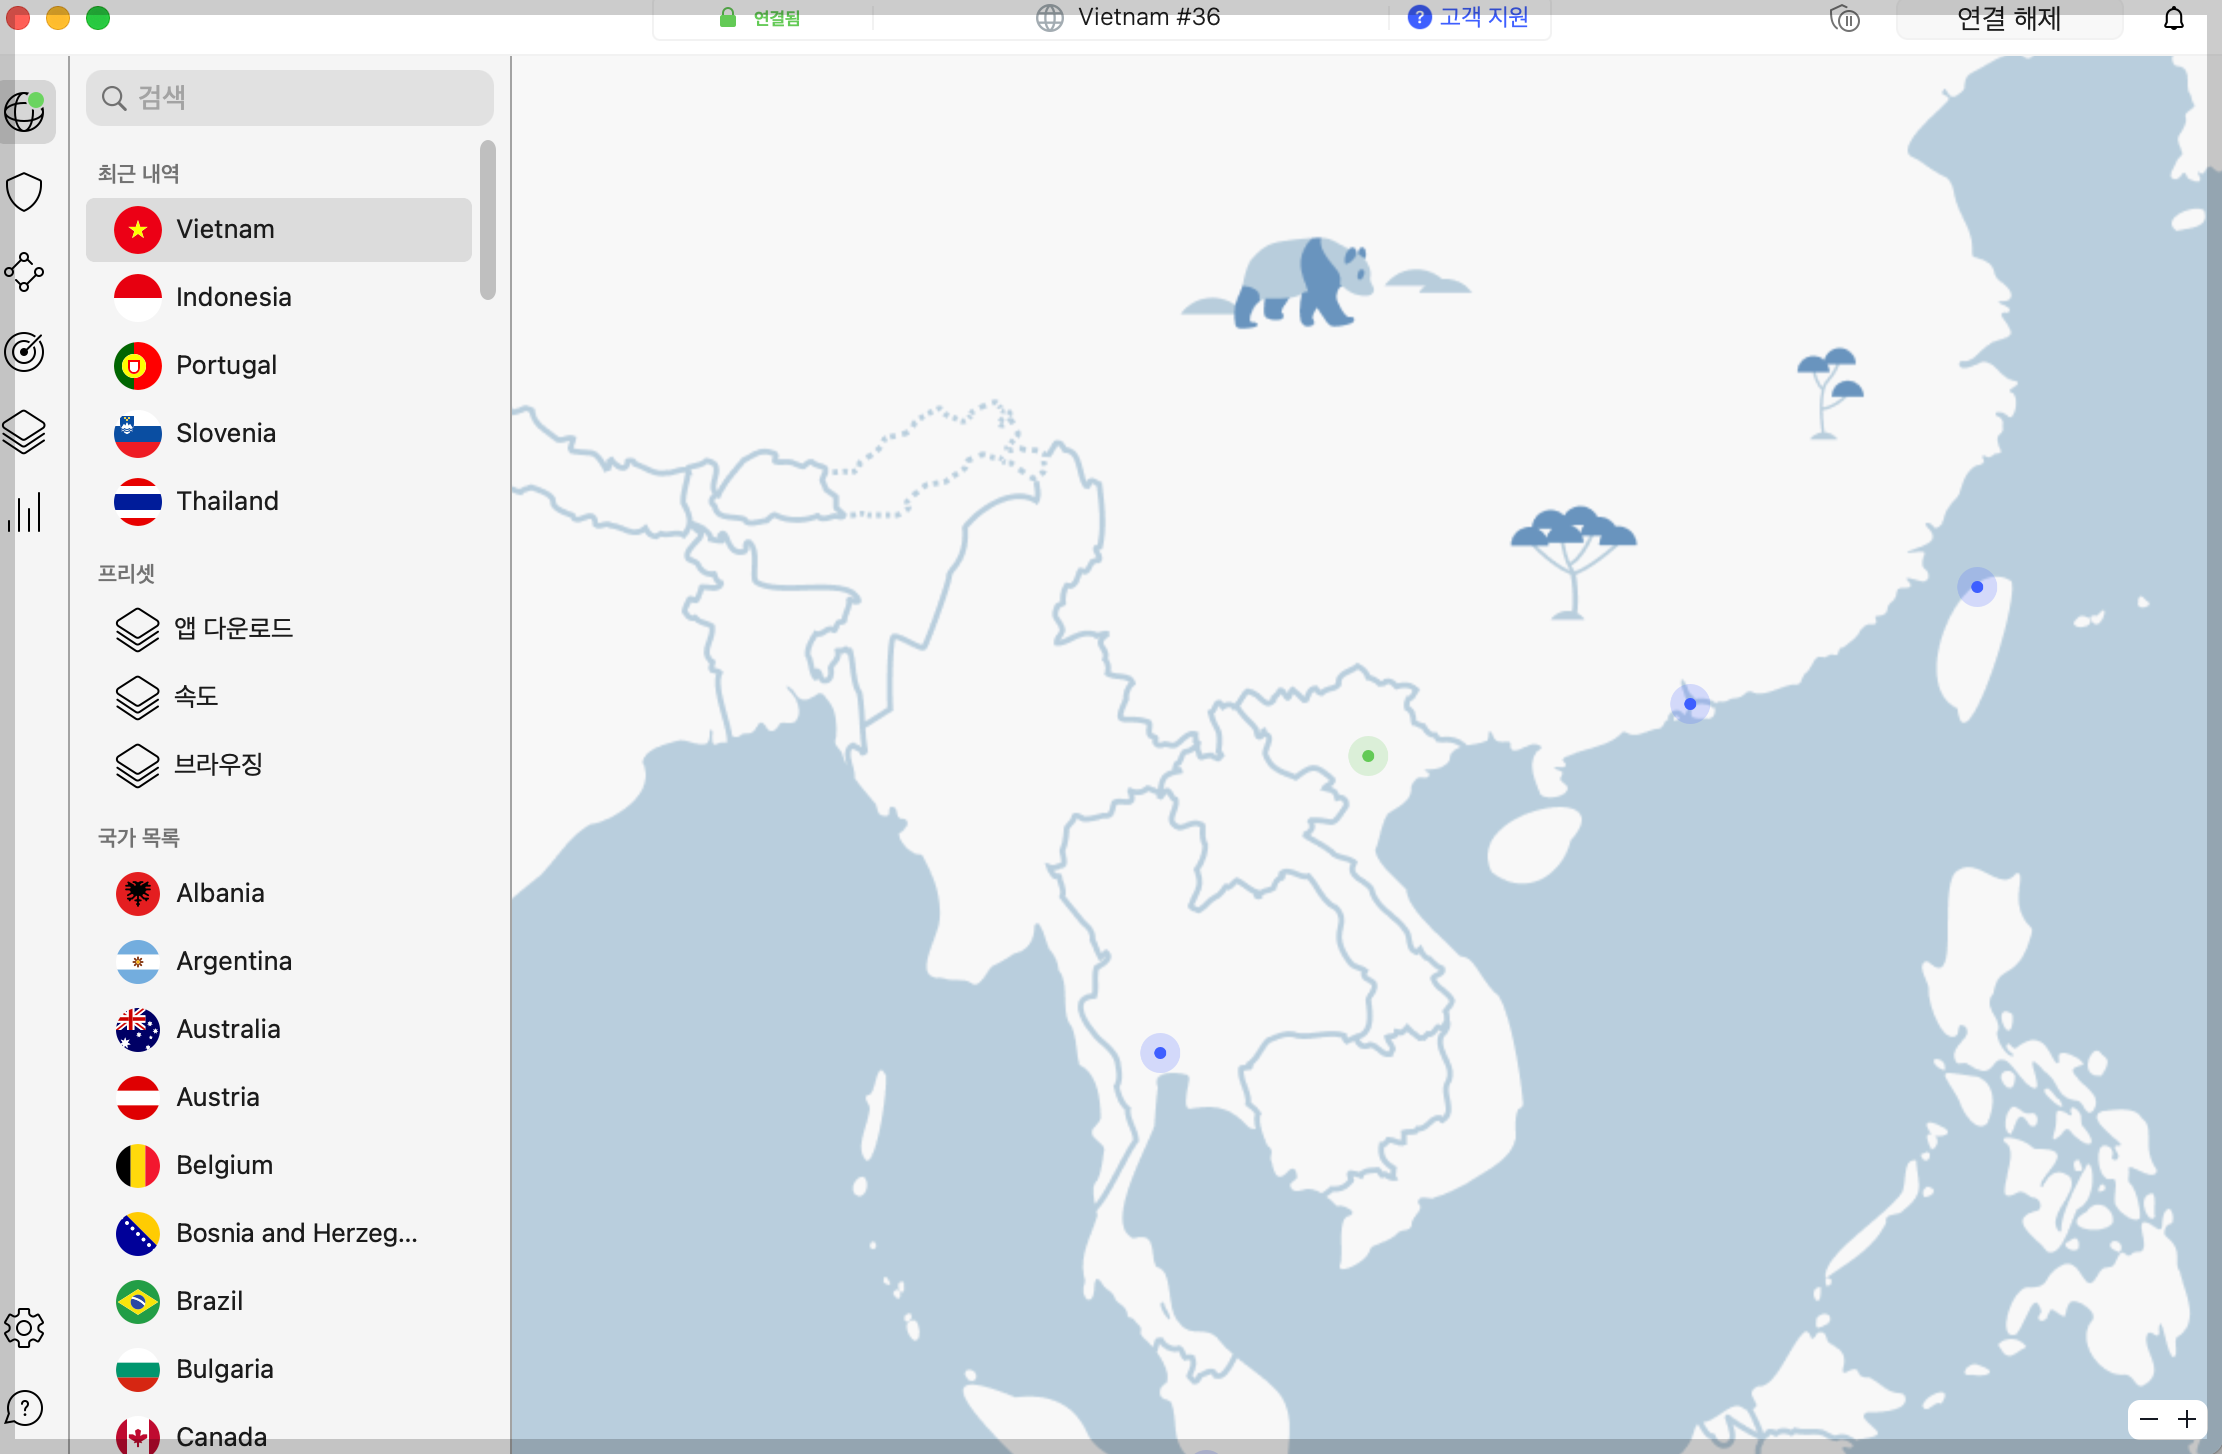Image resolution: width=2222 pixels, height=1454 pixels.
Task: Click the Thailand server pin on the map
Action: (x=1160, y=1053)
